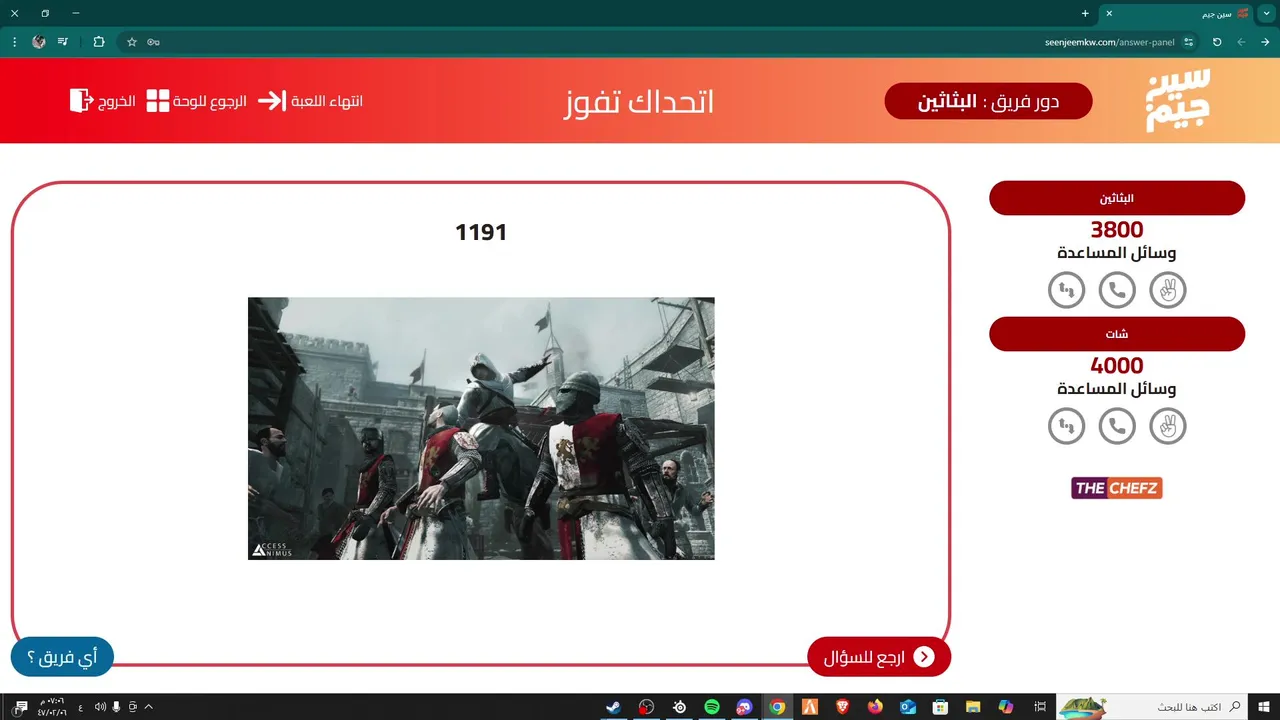This screenshot has height=720, width=1280.
Task: Use the two-answers lifeline for team شات
Action: coord(1167,426)
